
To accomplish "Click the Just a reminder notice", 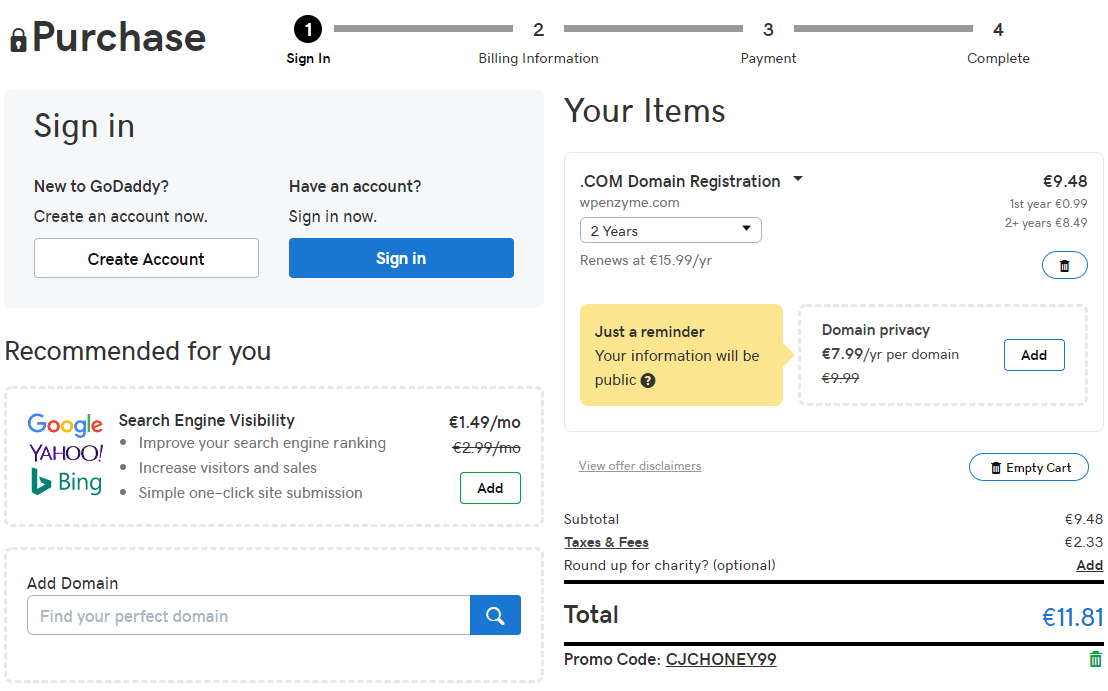I will coord(681,355).
